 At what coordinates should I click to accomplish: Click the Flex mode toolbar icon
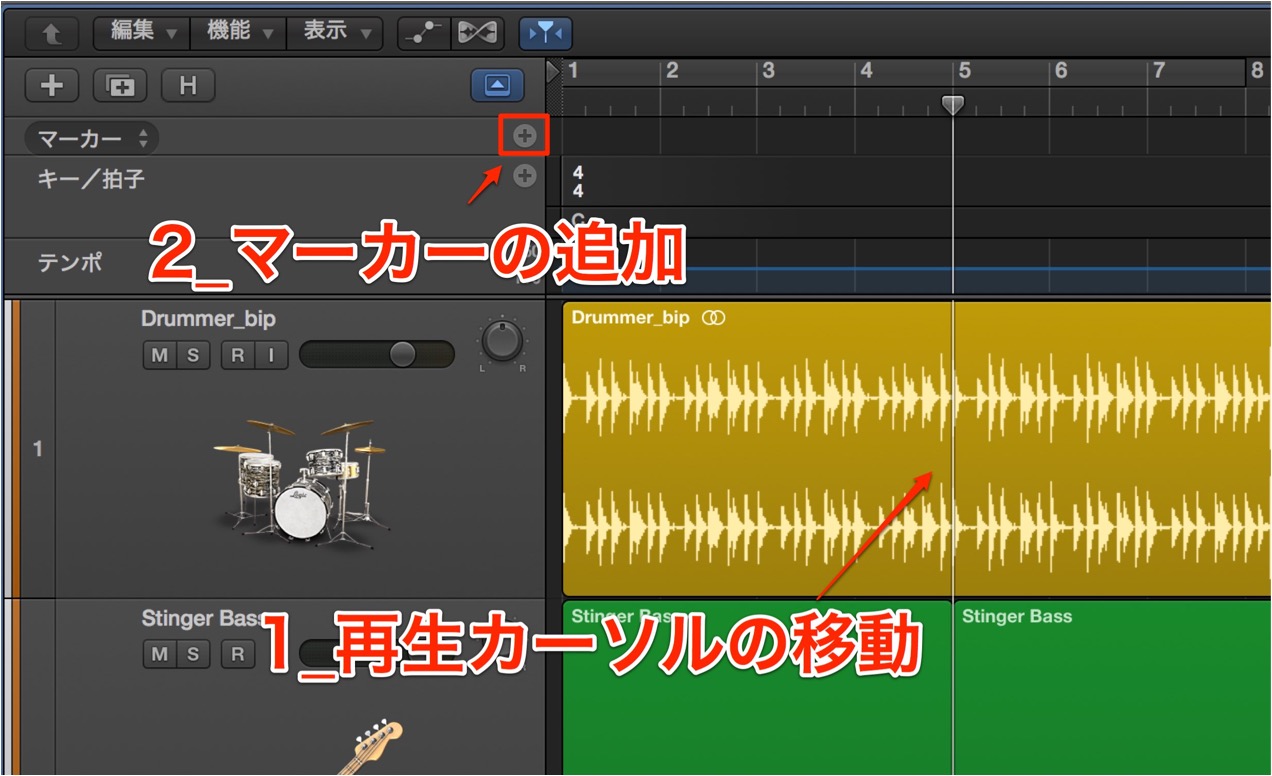477,33
